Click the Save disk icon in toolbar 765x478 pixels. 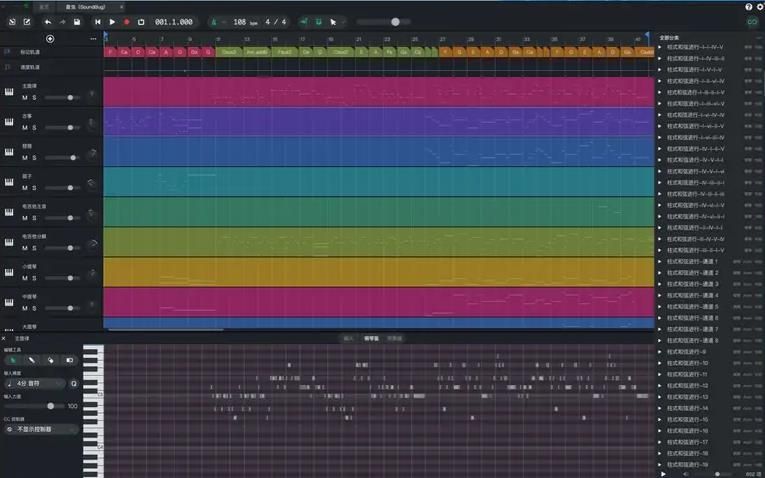pyautogui.click(x=77, y=22)
